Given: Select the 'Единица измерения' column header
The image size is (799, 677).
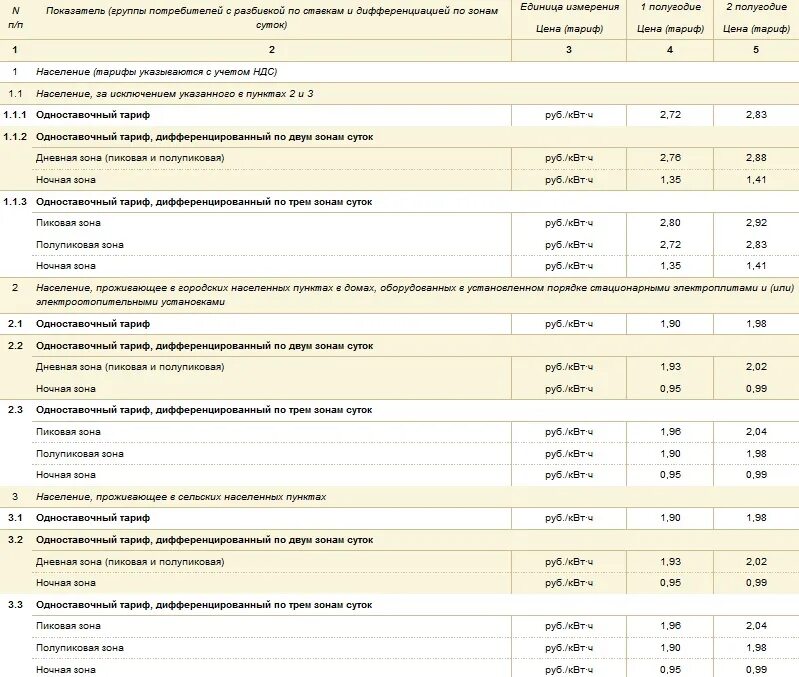Looking at the screenshot, I should click(569, 7).
